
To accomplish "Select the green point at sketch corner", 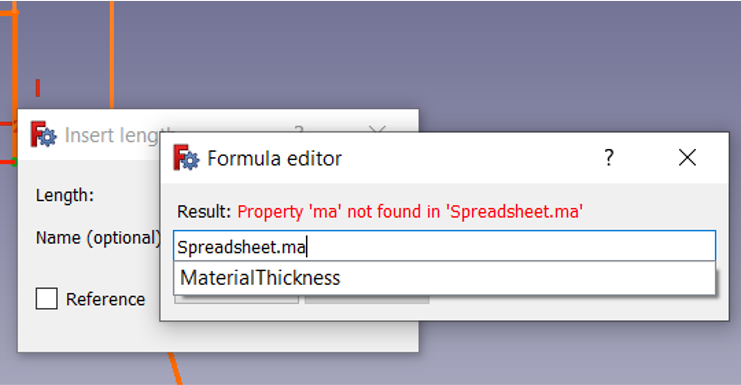I will tap(14, 162).
